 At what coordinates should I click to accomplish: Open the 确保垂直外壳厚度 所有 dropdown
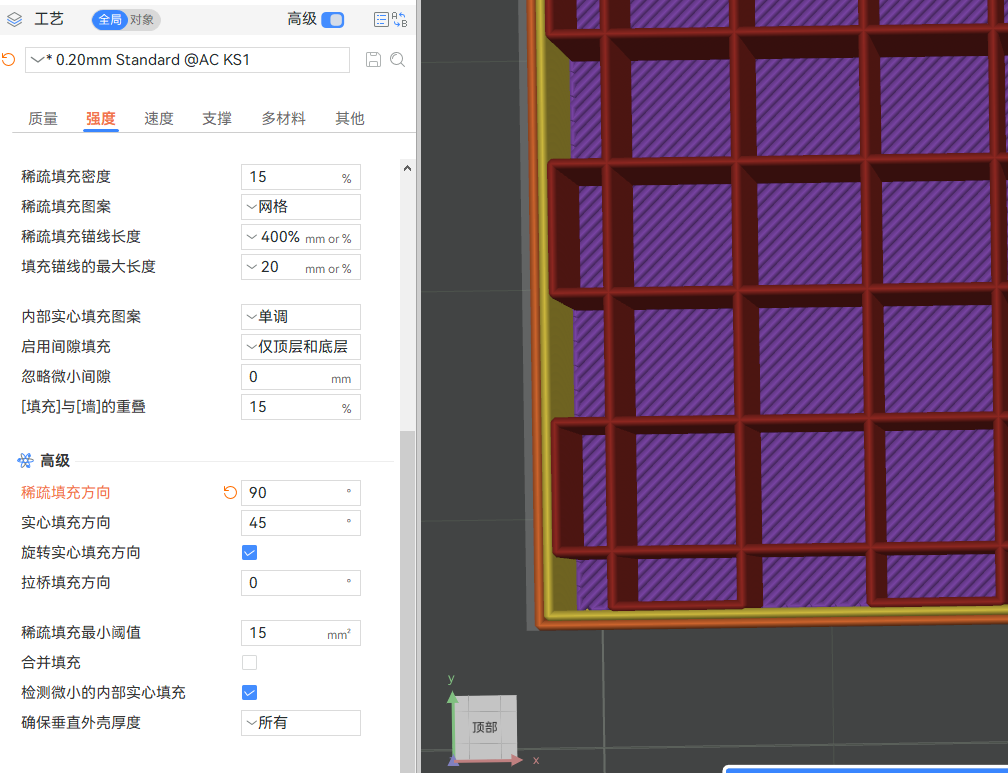pyautogui.click(x=301, y=723)
